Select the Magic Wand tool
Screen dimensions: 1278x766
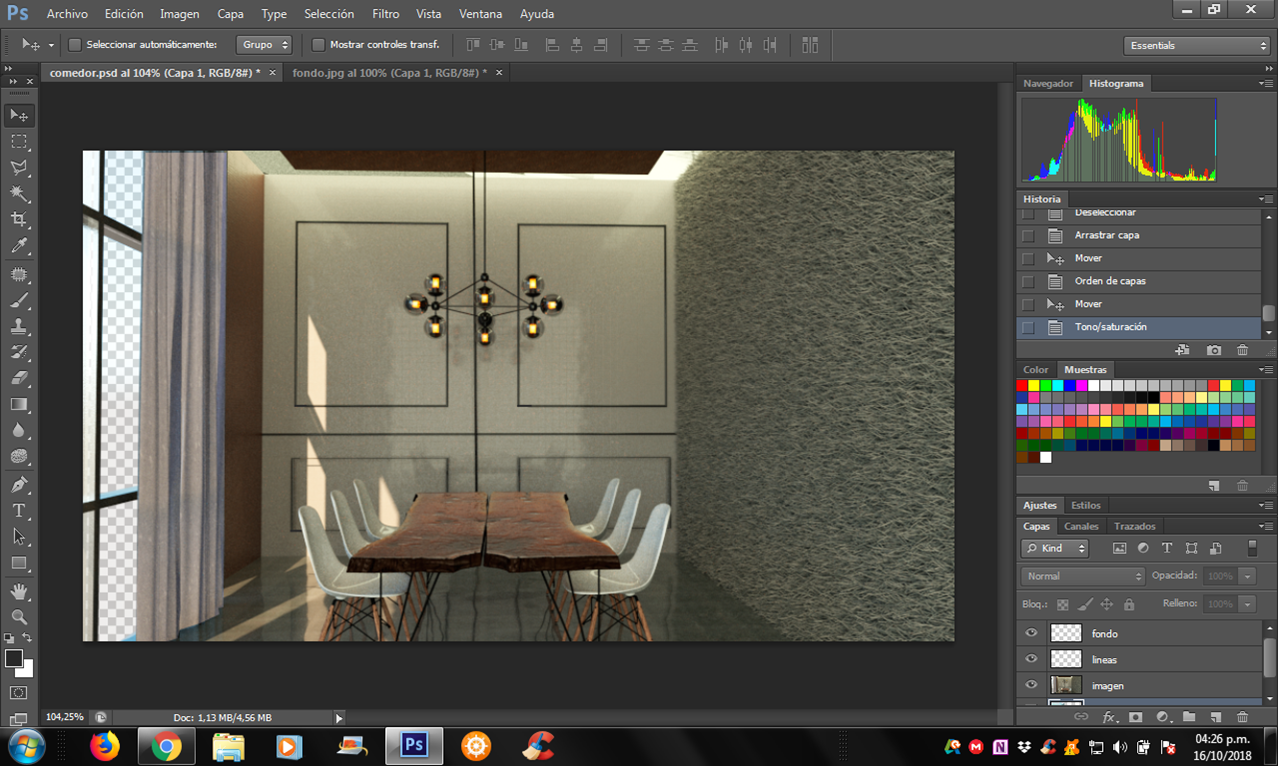coord(19,194)
